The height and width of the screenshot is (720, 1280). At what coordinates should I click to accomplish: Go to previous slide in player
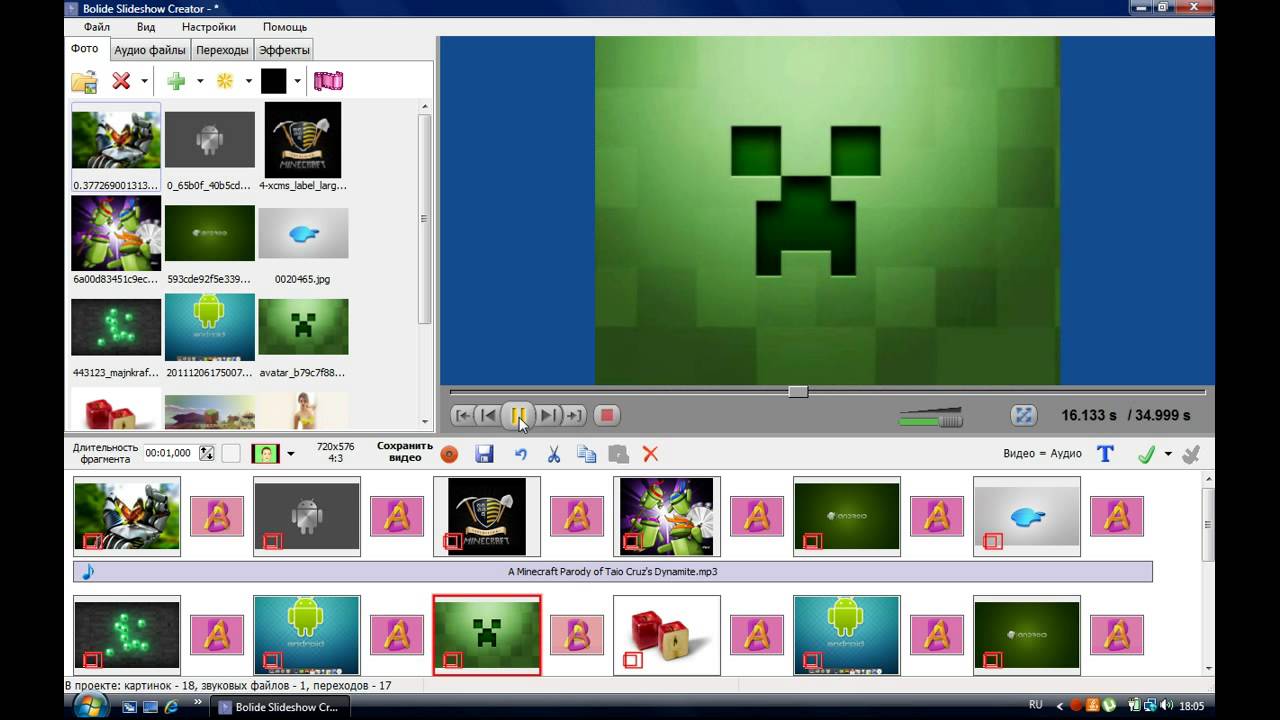(x=488, y=415)
